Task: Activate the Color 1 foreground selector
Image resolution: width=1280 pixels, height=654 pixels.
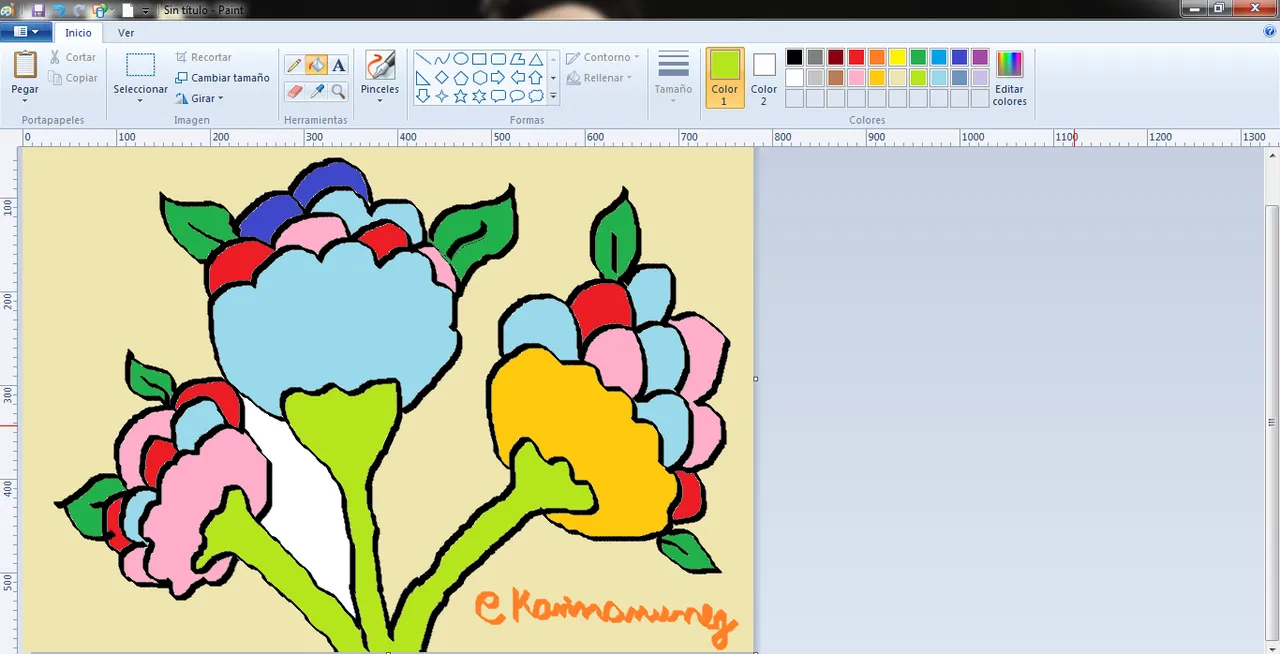Action: click(x=725, y=78)
